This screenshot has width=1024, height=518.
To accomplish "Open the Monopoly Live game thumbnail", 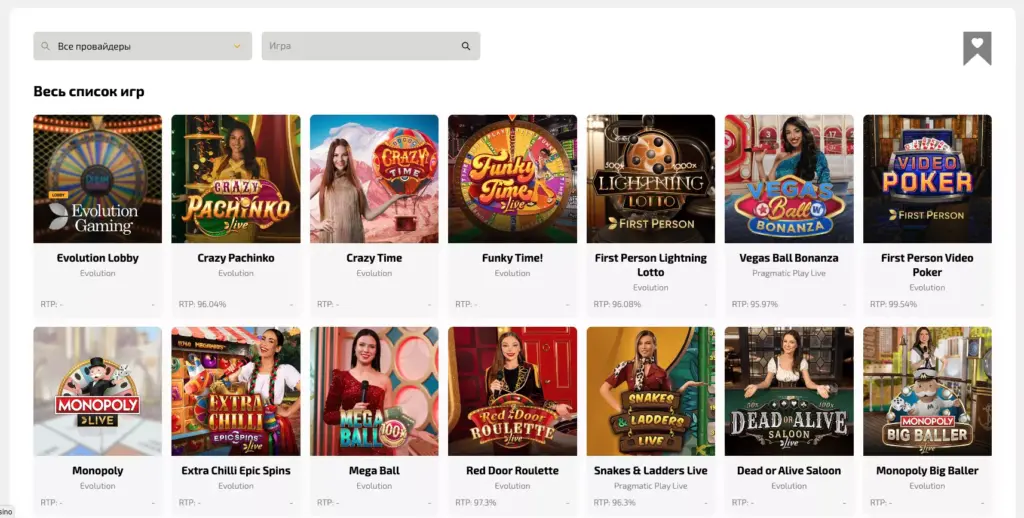I will click(97, 391).
